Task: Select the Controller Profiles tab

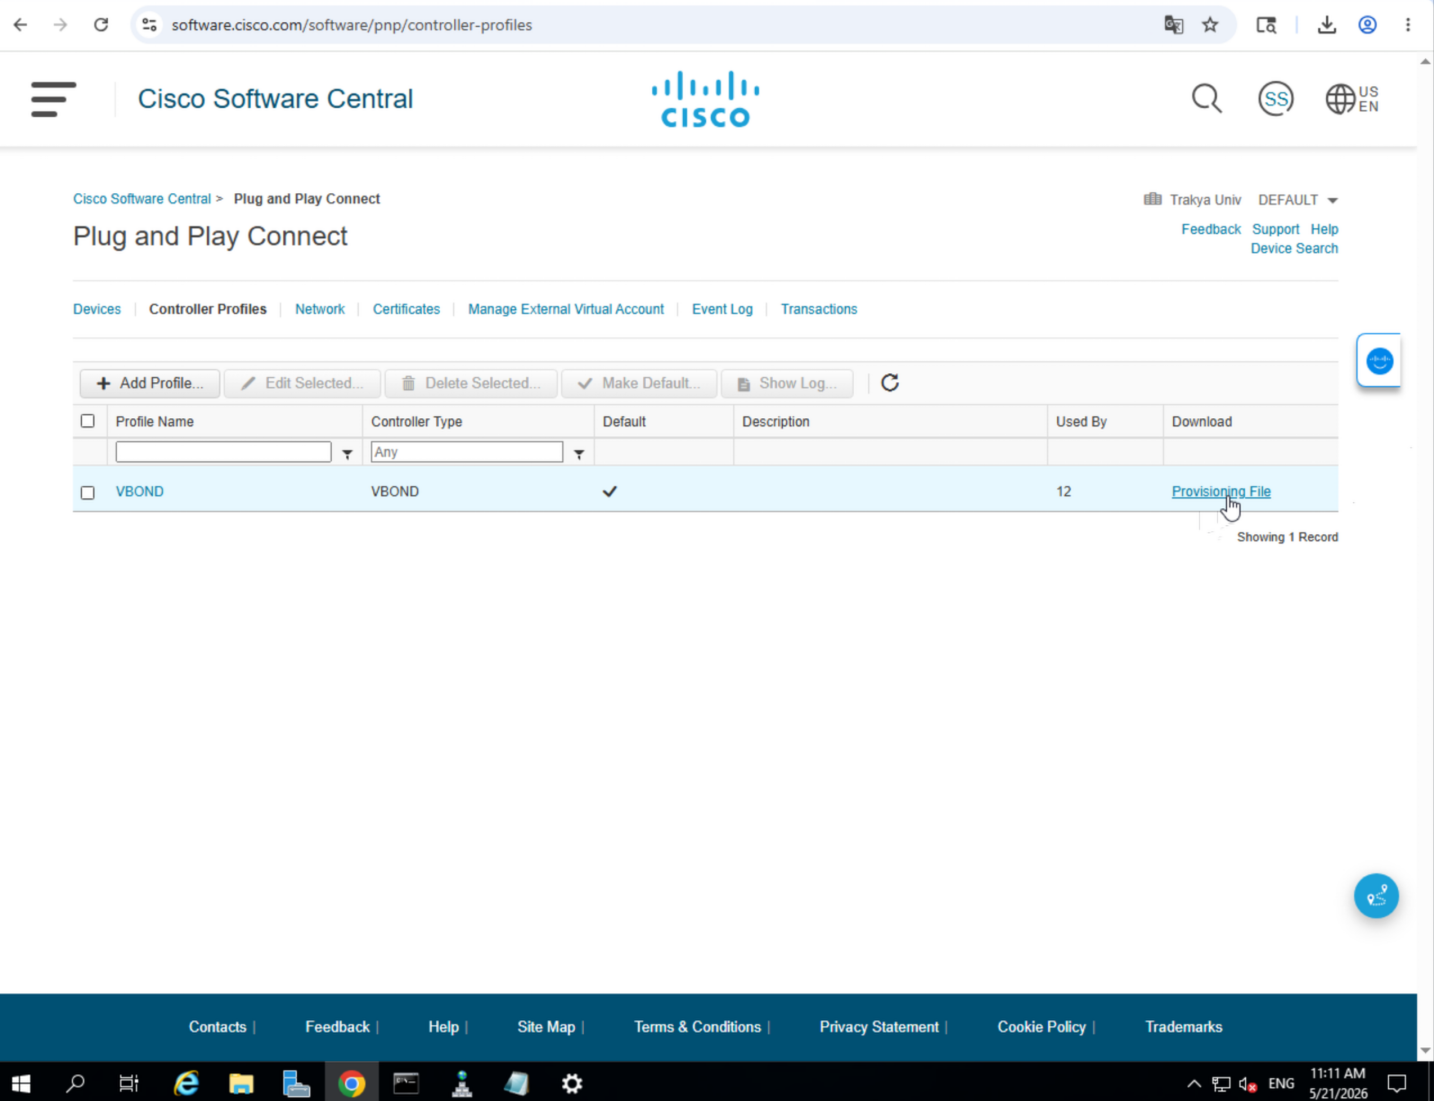Action: pyautogui.click(x=208, y=309)
